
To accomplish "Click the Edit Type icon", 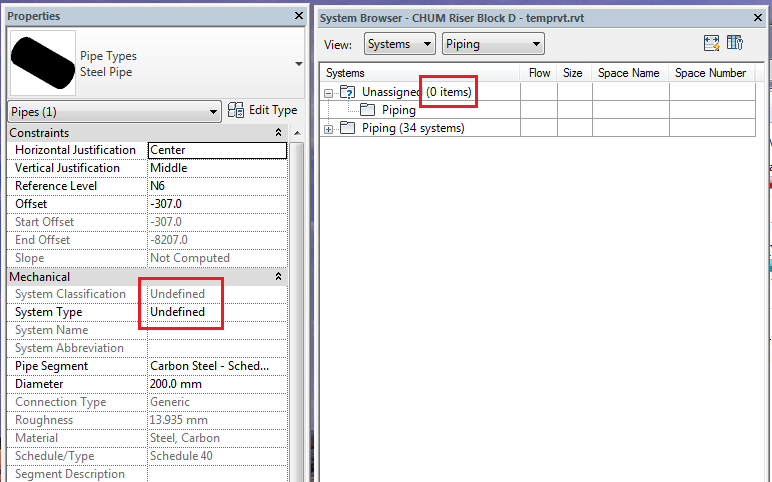I will (236, 110).
